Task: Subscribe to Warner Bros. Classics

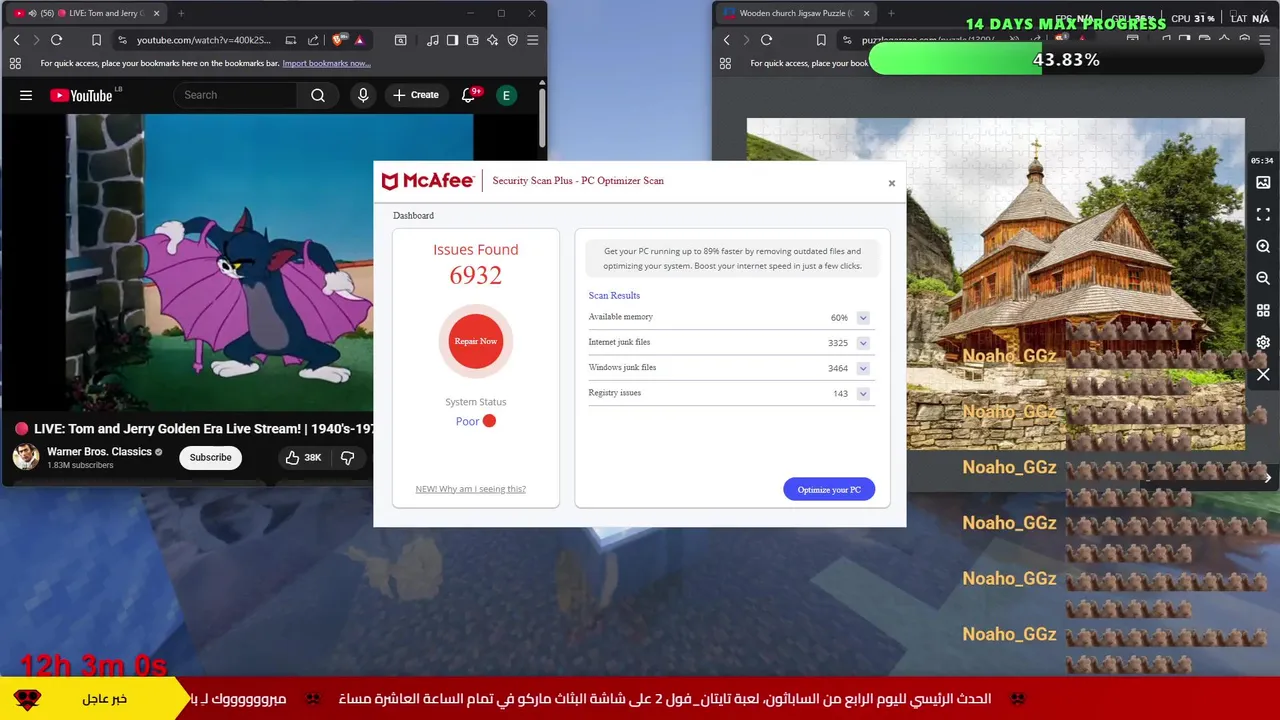Action: [210, 457]
